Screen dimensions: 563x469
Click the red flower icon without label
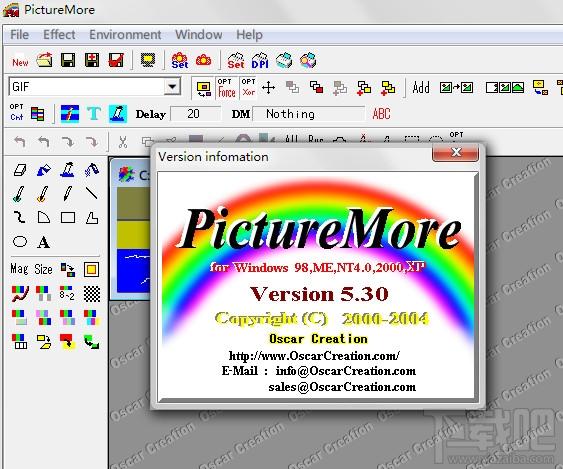(x=204, y=60)
